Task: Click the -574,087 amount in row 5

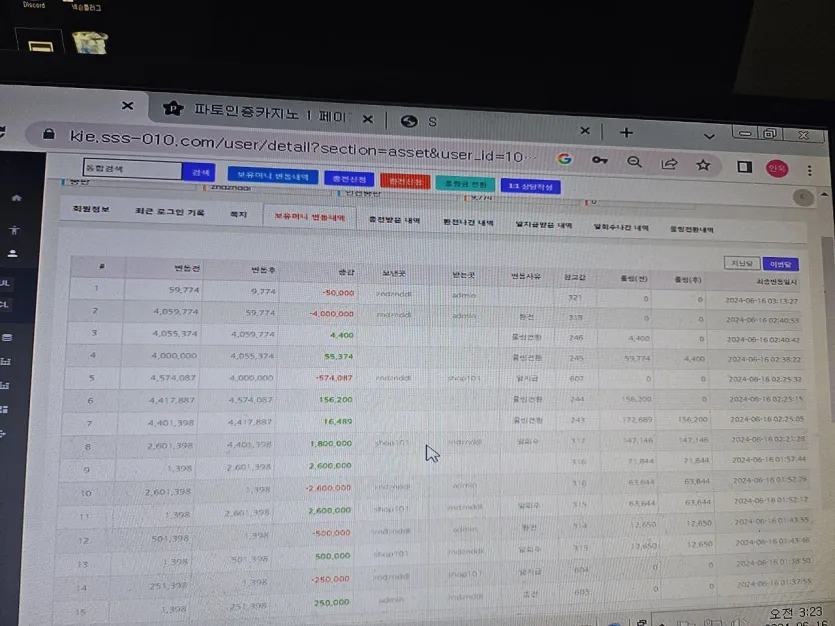Action: click(334, 377)
